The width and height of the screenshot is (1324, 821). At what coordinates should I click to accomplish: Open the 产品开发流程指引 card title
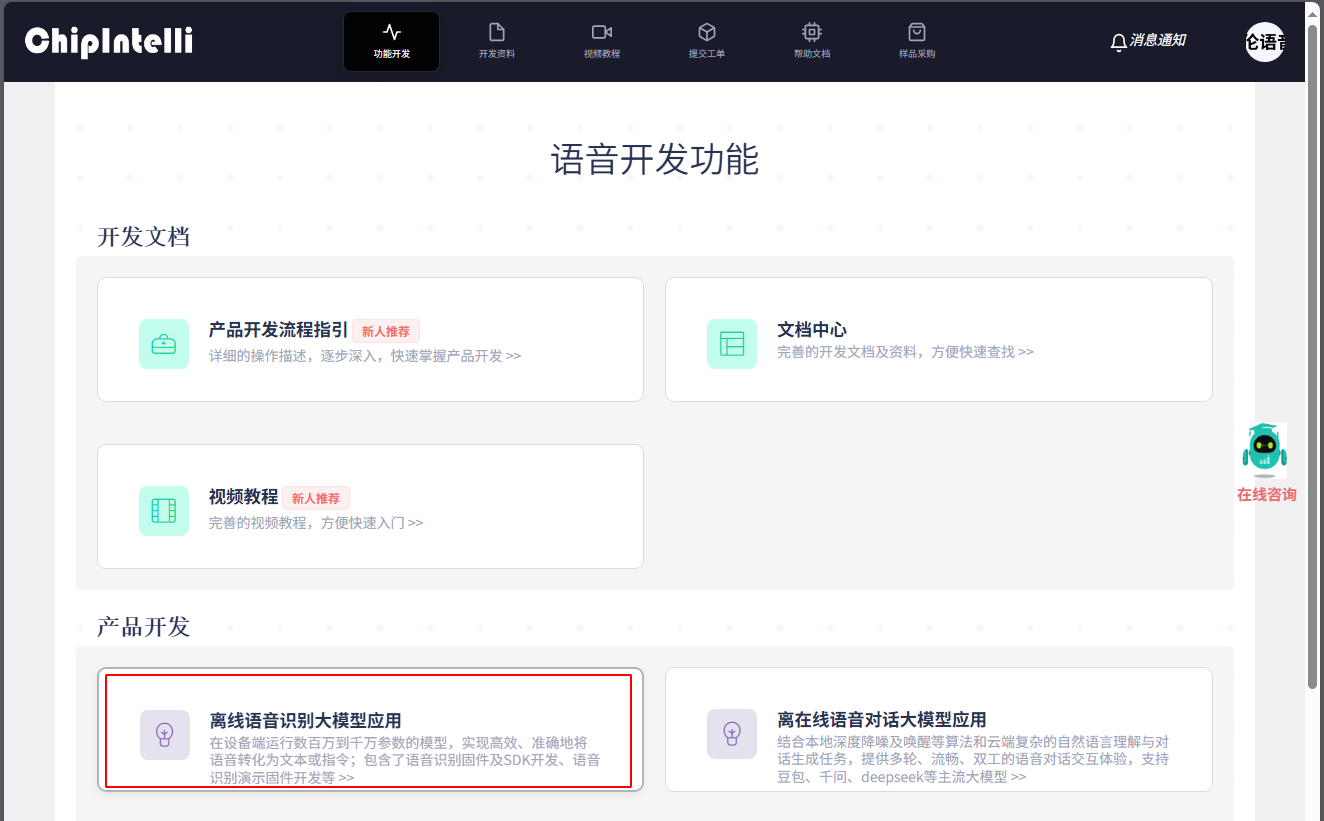coord(278,330)
